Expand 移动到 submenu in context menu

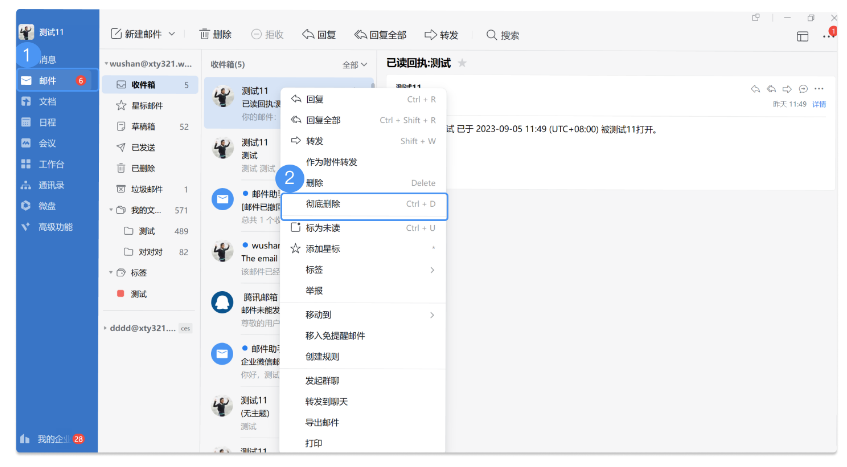click(x=363, y=315)
